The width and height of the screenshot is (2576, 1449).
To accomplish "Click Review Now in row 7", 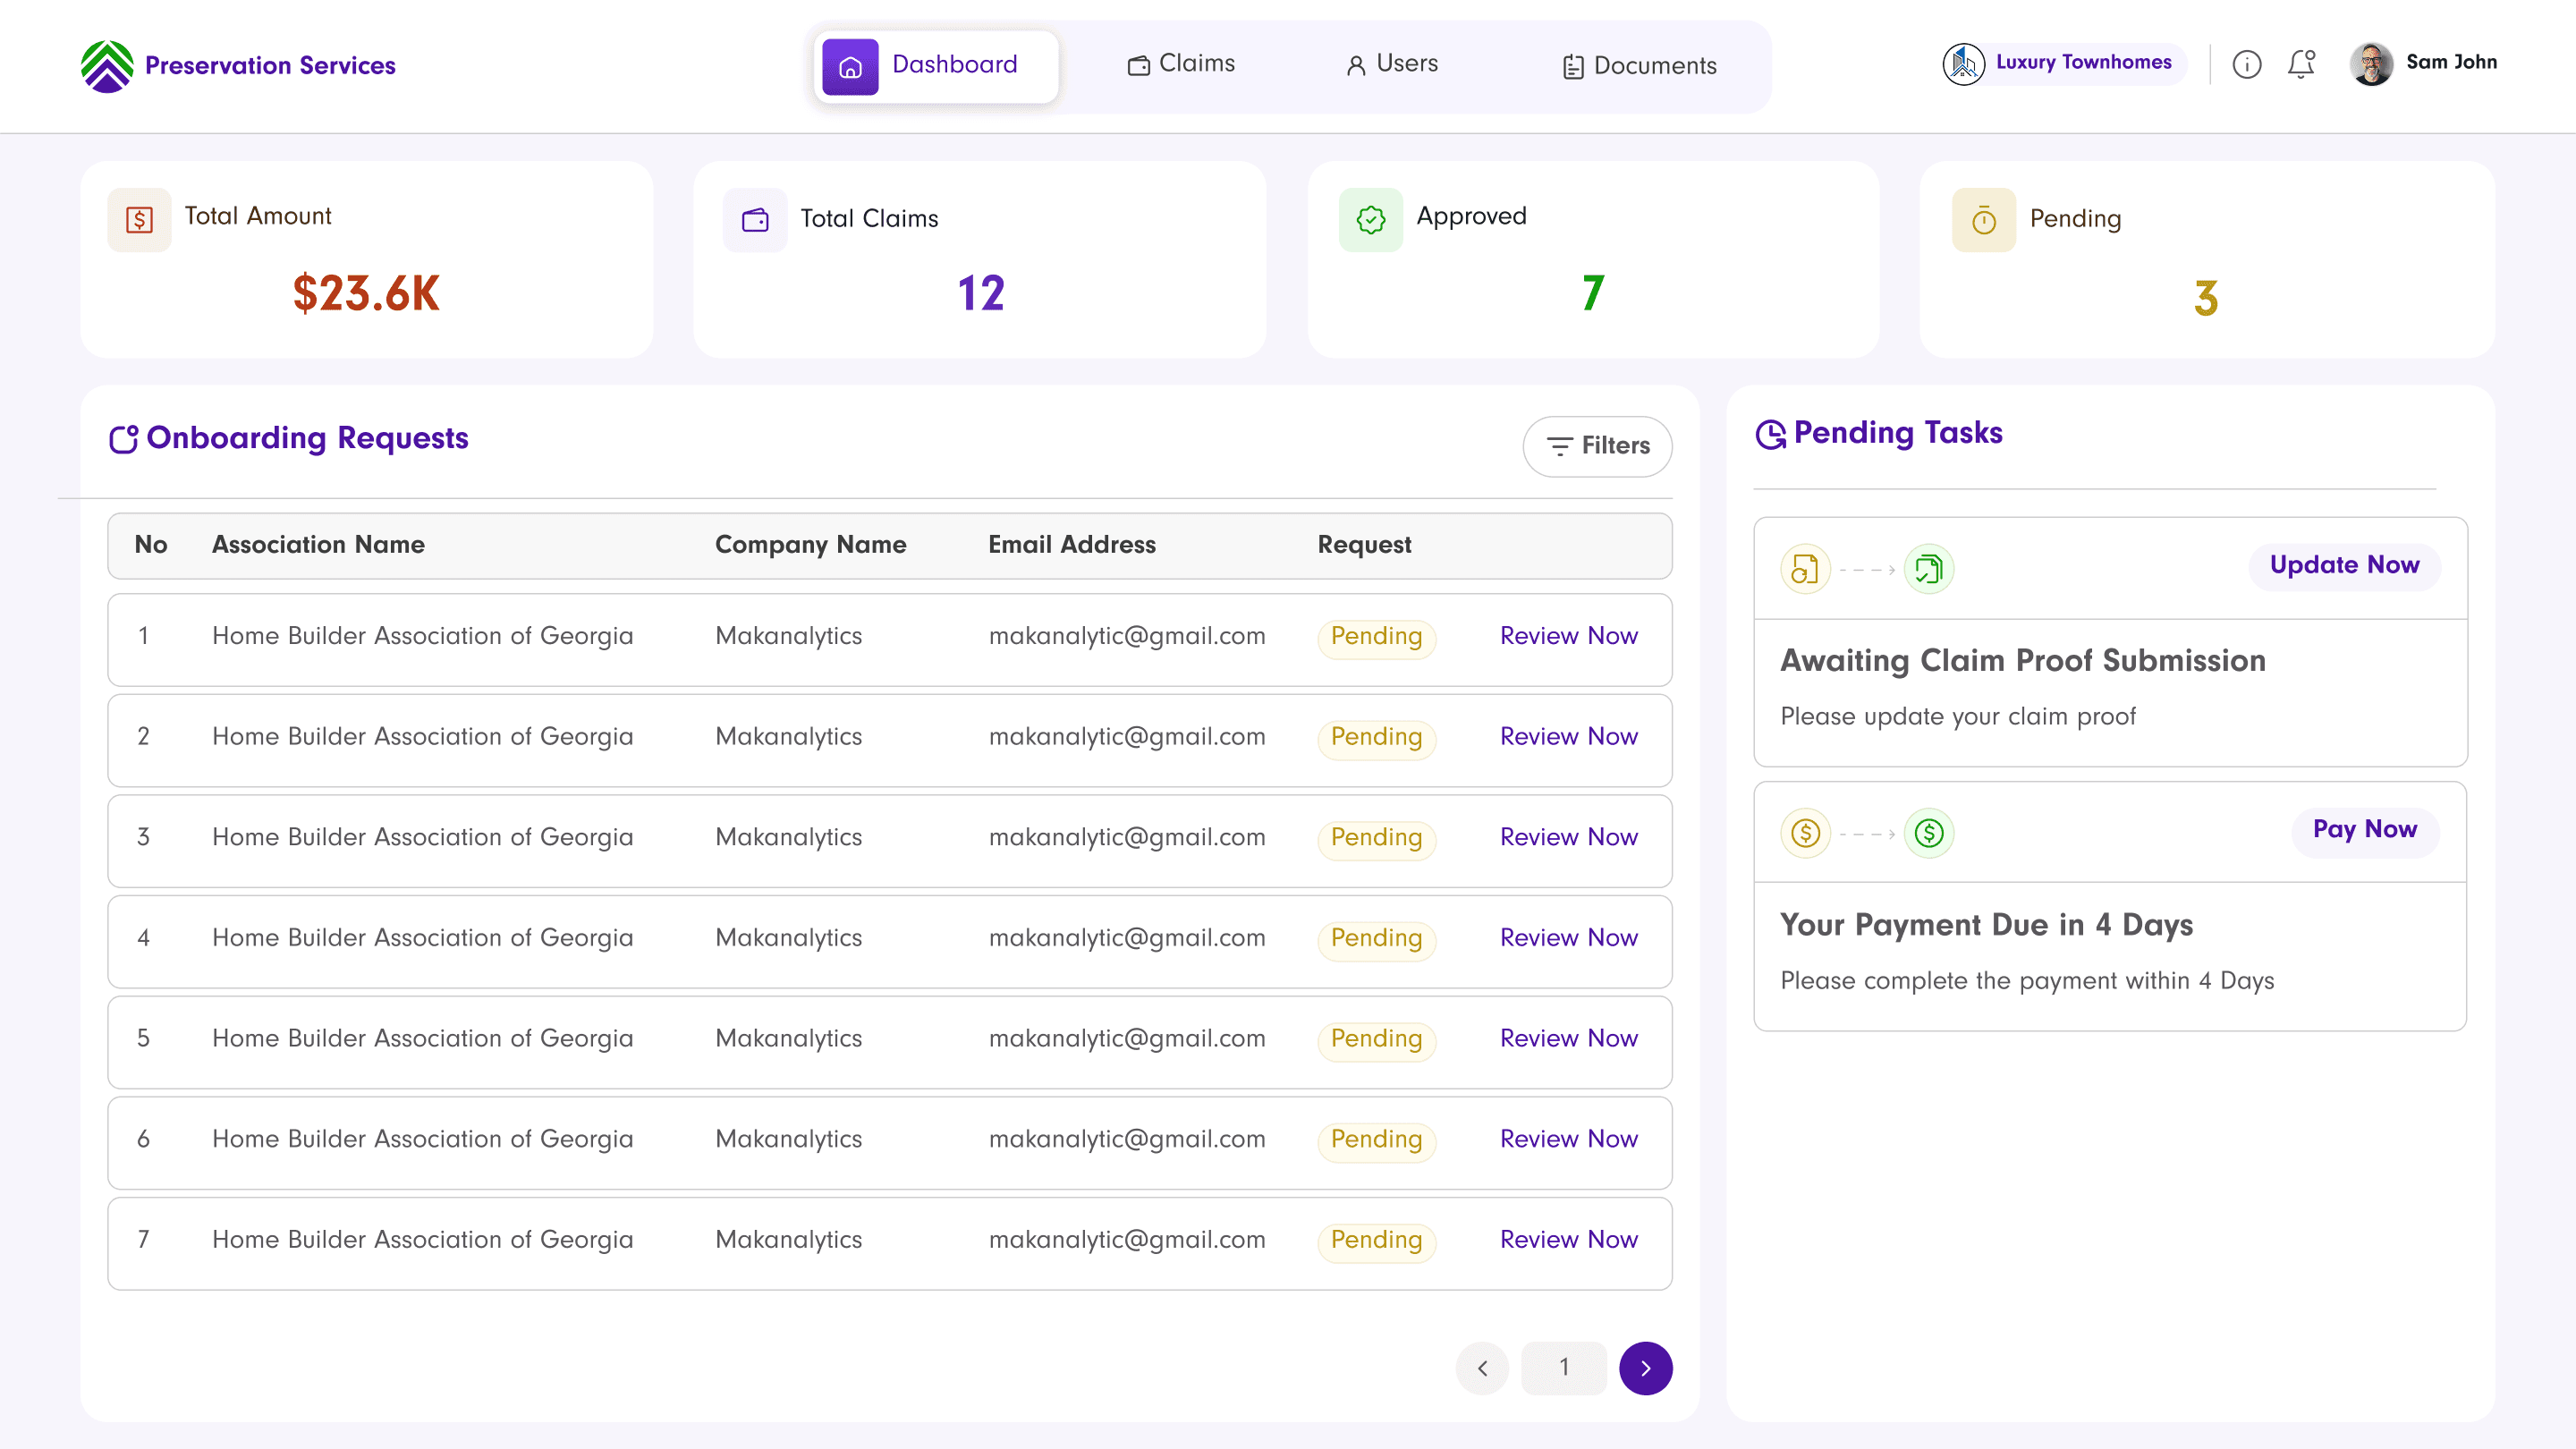I will click(x=1568, y=1241).
